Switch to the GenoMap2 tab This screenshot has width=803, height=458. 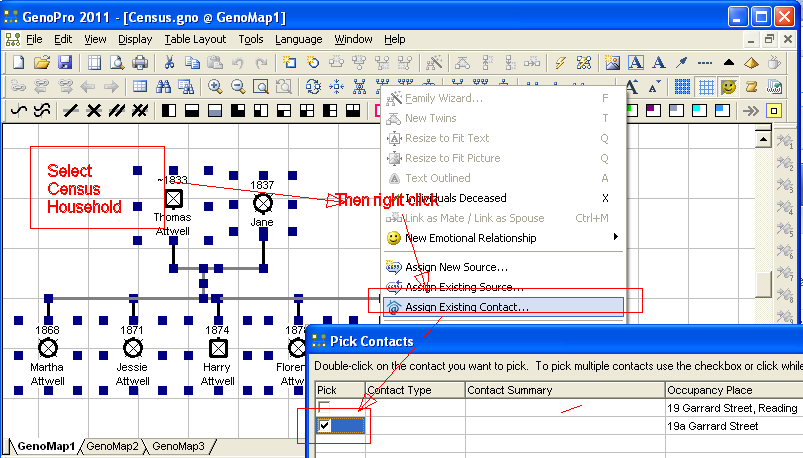tap(113, 446)
